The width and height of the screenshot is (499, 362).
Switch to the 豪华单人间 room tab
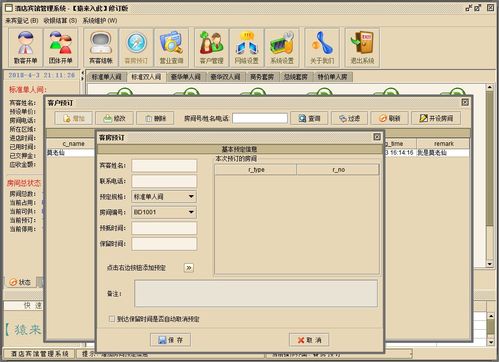186,77
